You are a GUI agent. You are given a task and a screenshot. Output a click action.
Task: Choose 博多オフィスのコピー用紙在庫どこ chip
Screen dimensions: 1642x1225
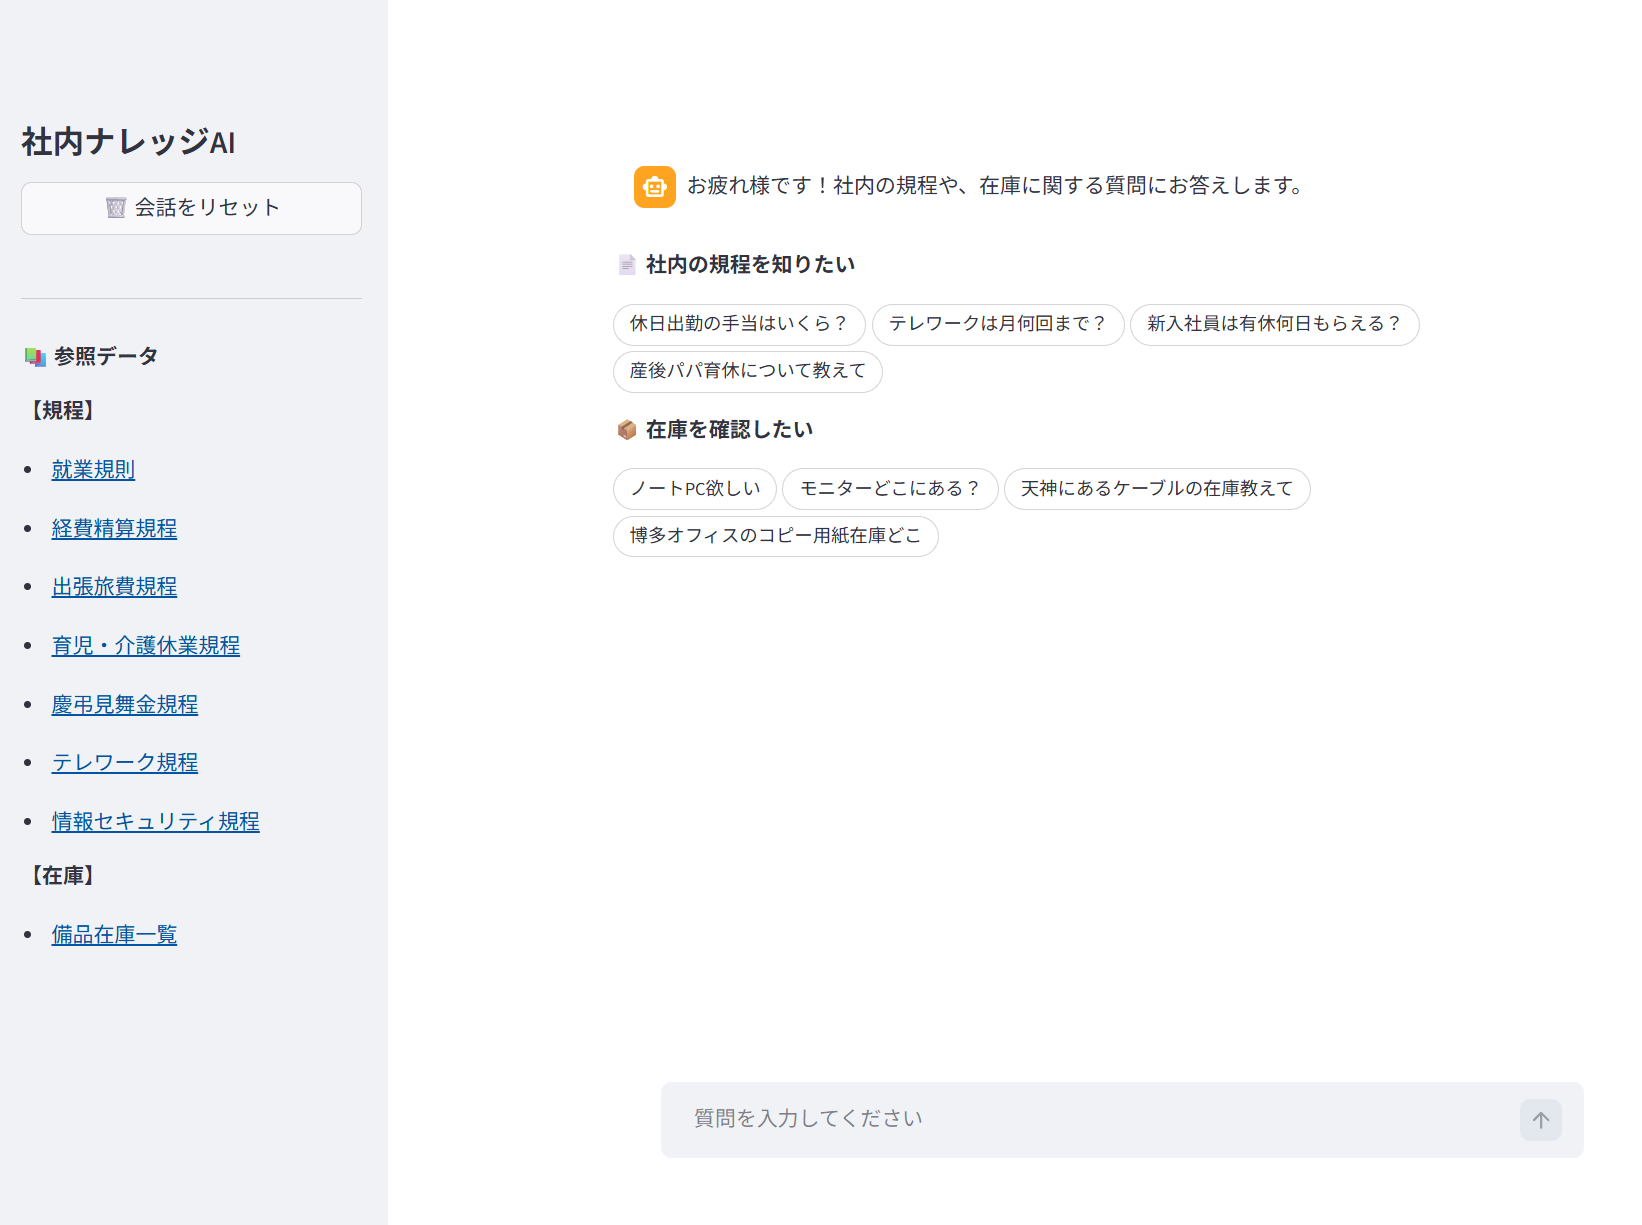point(776,536)
